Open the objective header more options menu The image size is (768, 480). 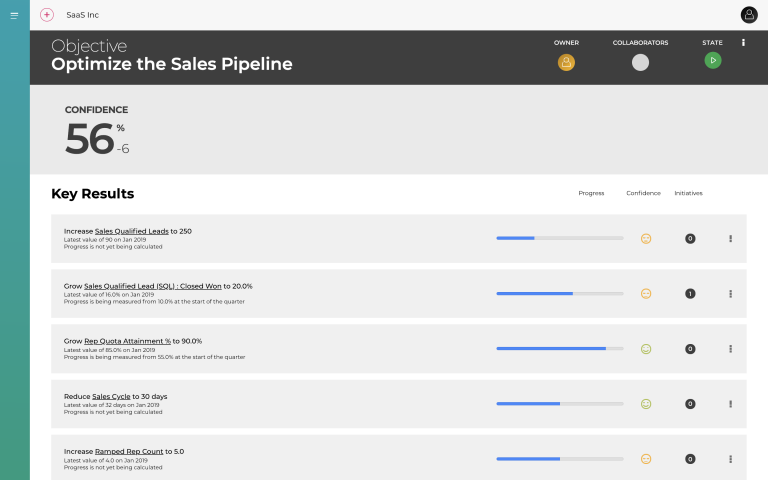pyautogui.click(x=743, y=43)
